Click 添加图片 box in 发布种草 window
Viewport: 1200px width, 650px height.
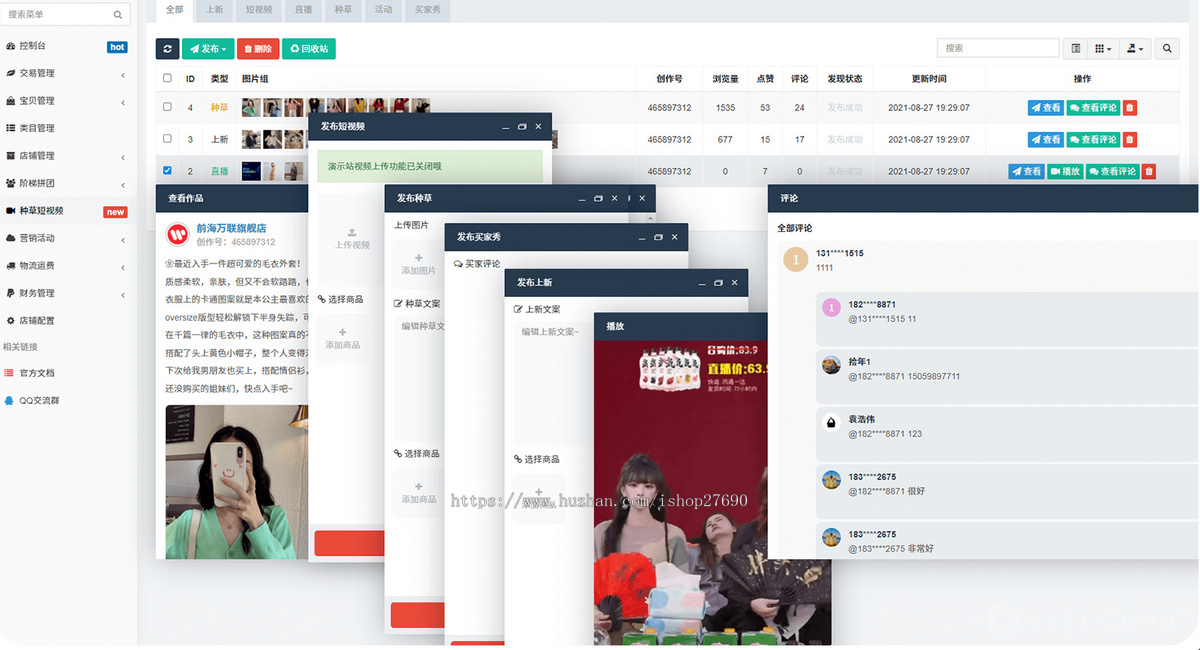click(x=419, y=264)
